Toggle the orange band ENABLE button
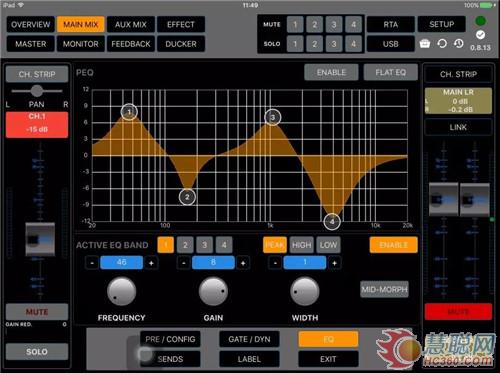Screen dimensions: 500x373 [393, 245]
